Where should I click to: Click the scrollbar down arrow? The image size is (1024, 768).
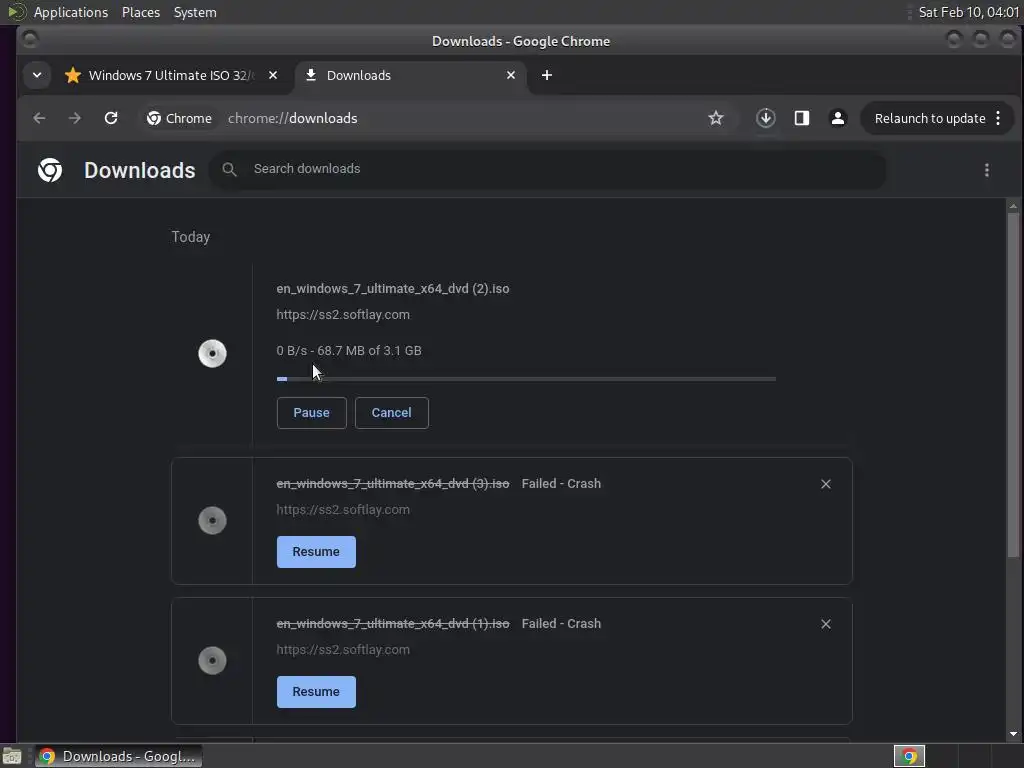[1013, 734]
